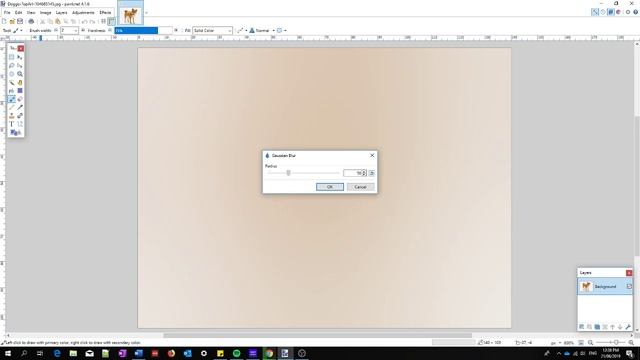Open the View menu
The width and height of the screenshot is (640, 360).
31,13
